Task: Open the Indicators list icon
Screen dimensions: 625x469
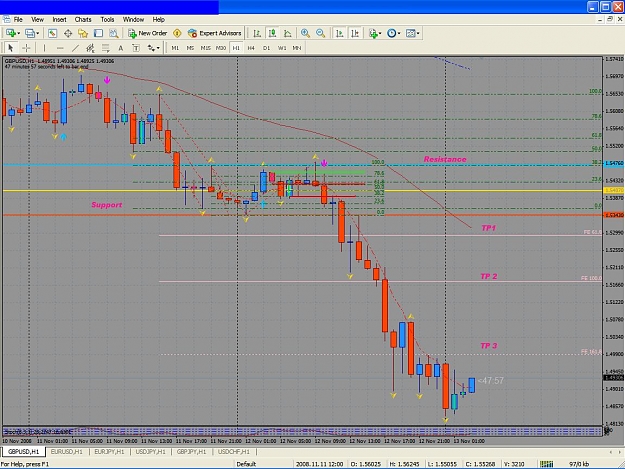Action: (x=373, y=33)
